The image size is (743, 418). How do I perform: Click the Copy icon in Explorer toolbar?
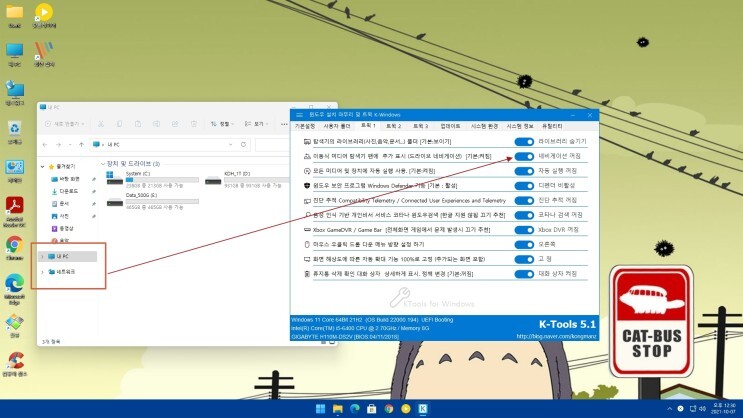coord(119,124)
